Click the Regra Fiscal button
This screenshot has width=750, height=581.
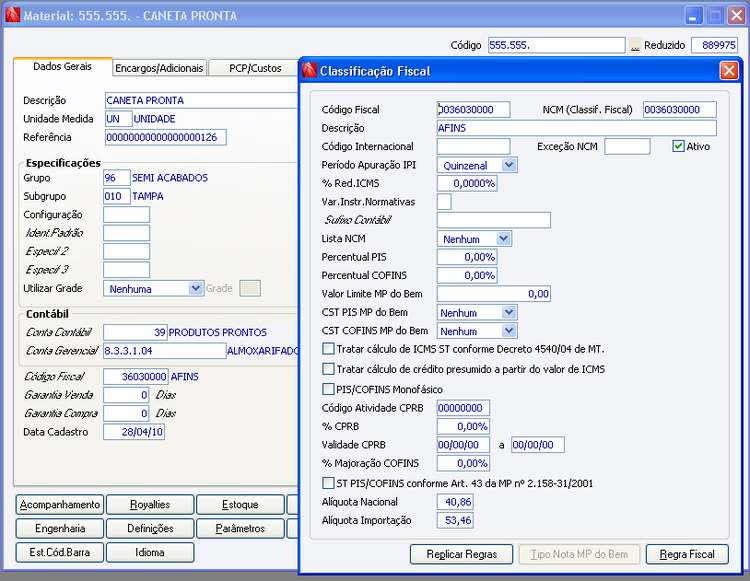pos(687,554)
